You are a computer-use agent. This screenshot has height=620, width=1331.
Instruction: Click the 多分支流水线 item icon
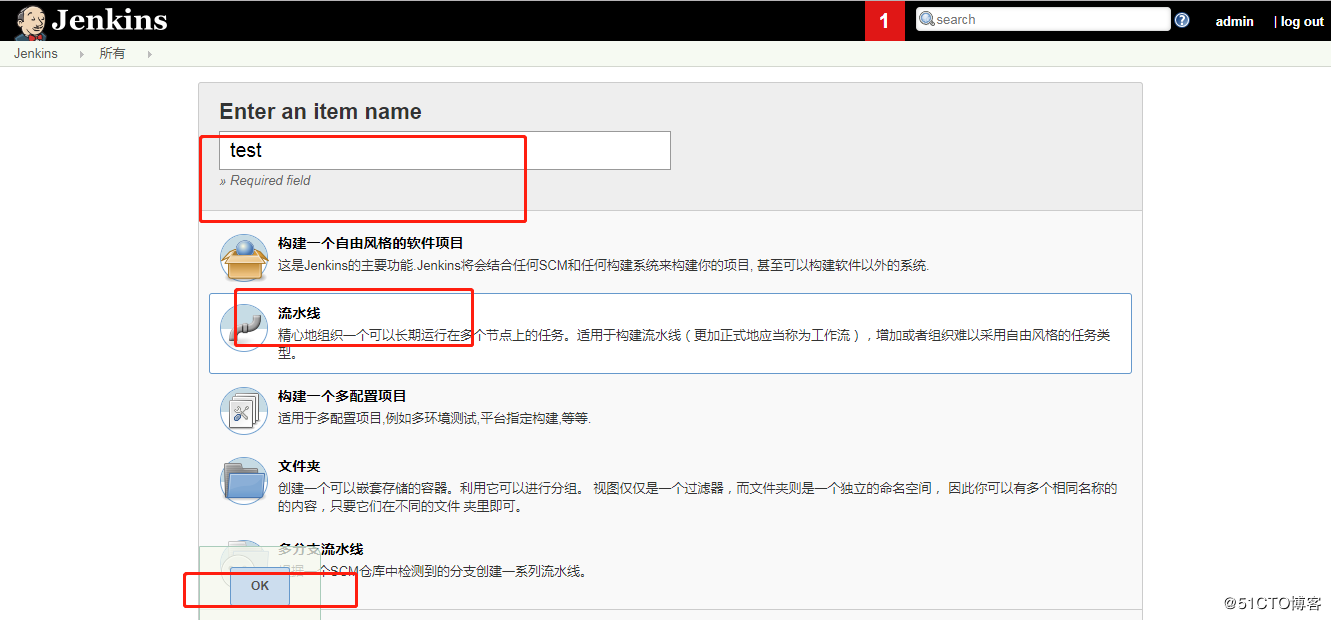click(243, 560)
